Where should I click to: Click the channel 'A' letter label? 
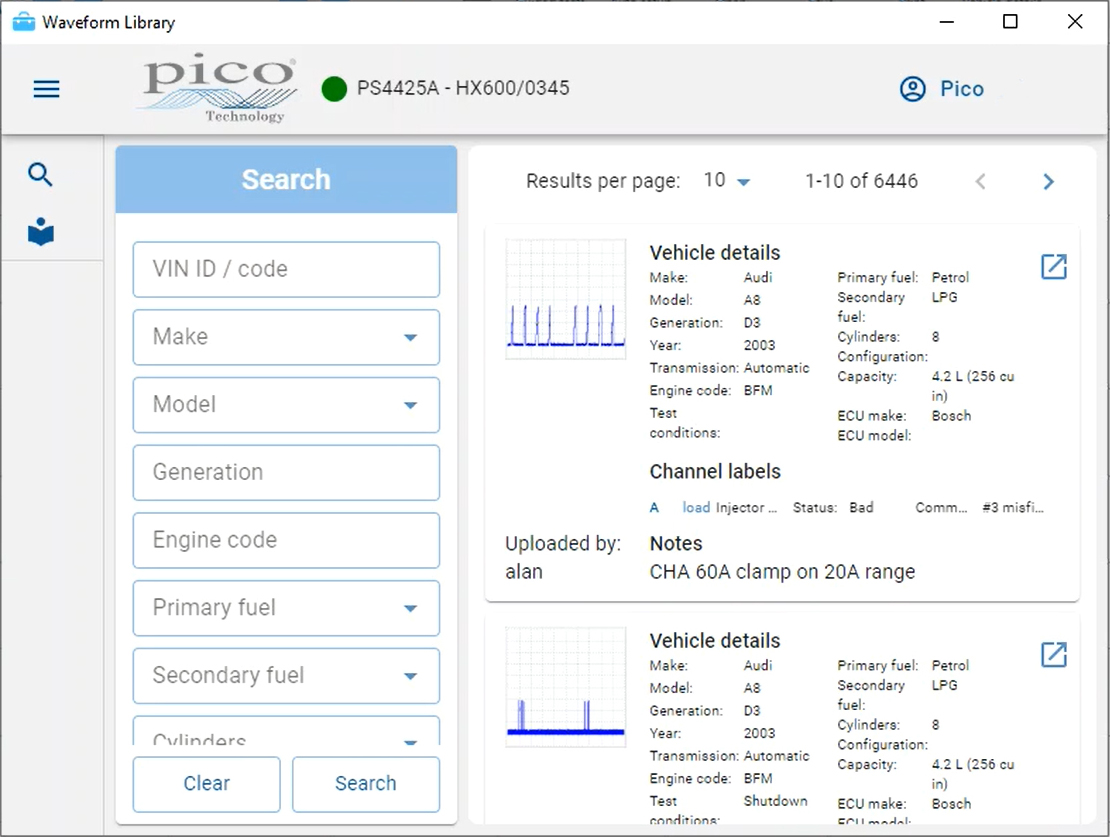click(x=654, y=508)
